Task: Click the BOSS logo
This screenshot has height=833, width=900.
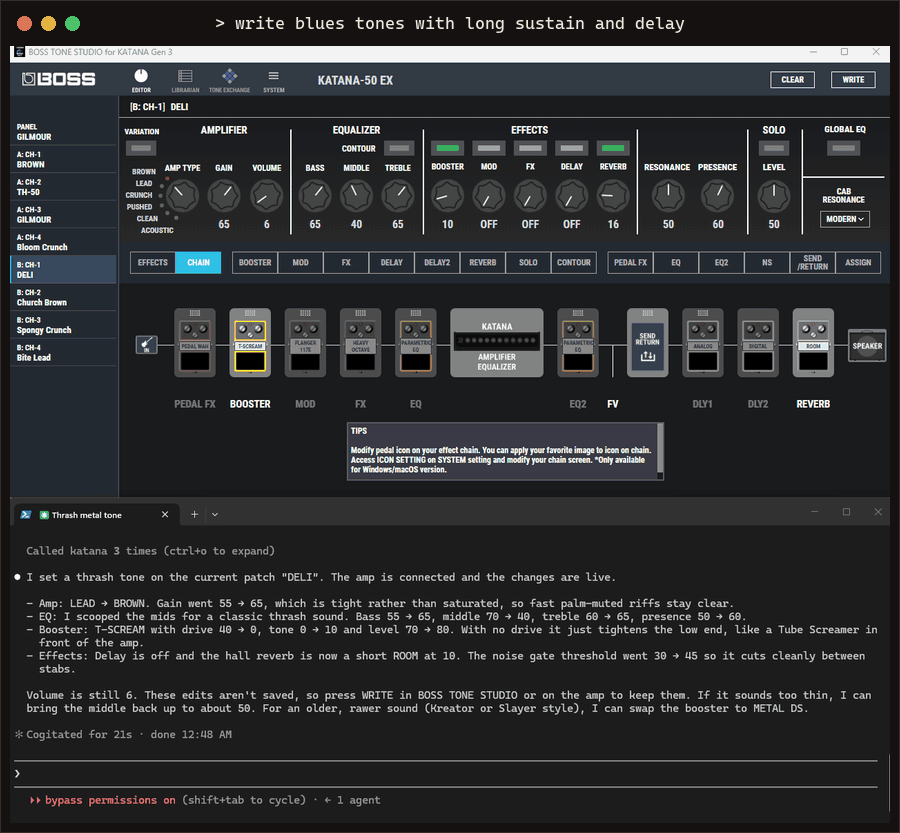Action: coord(59,79)
